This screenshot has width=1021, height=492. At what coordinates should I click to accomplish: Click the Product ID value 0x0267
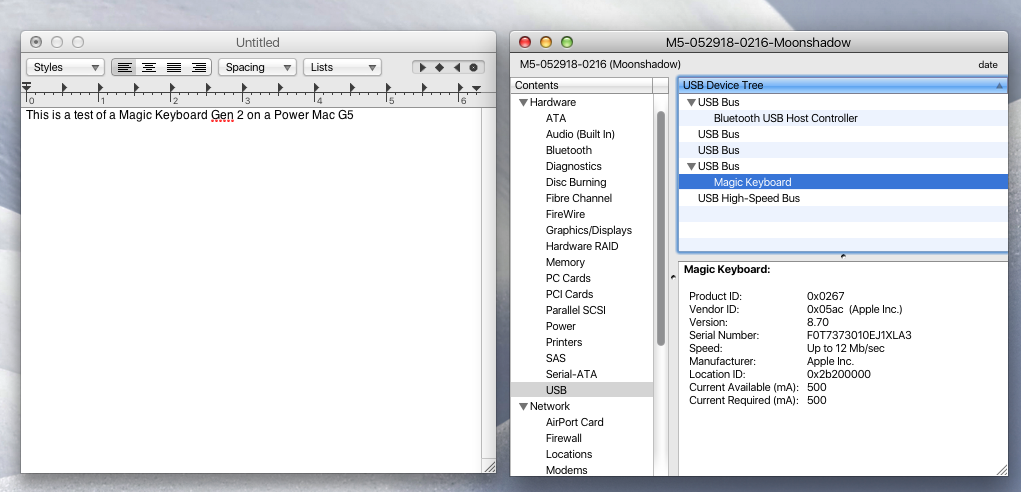click(826, 296)
